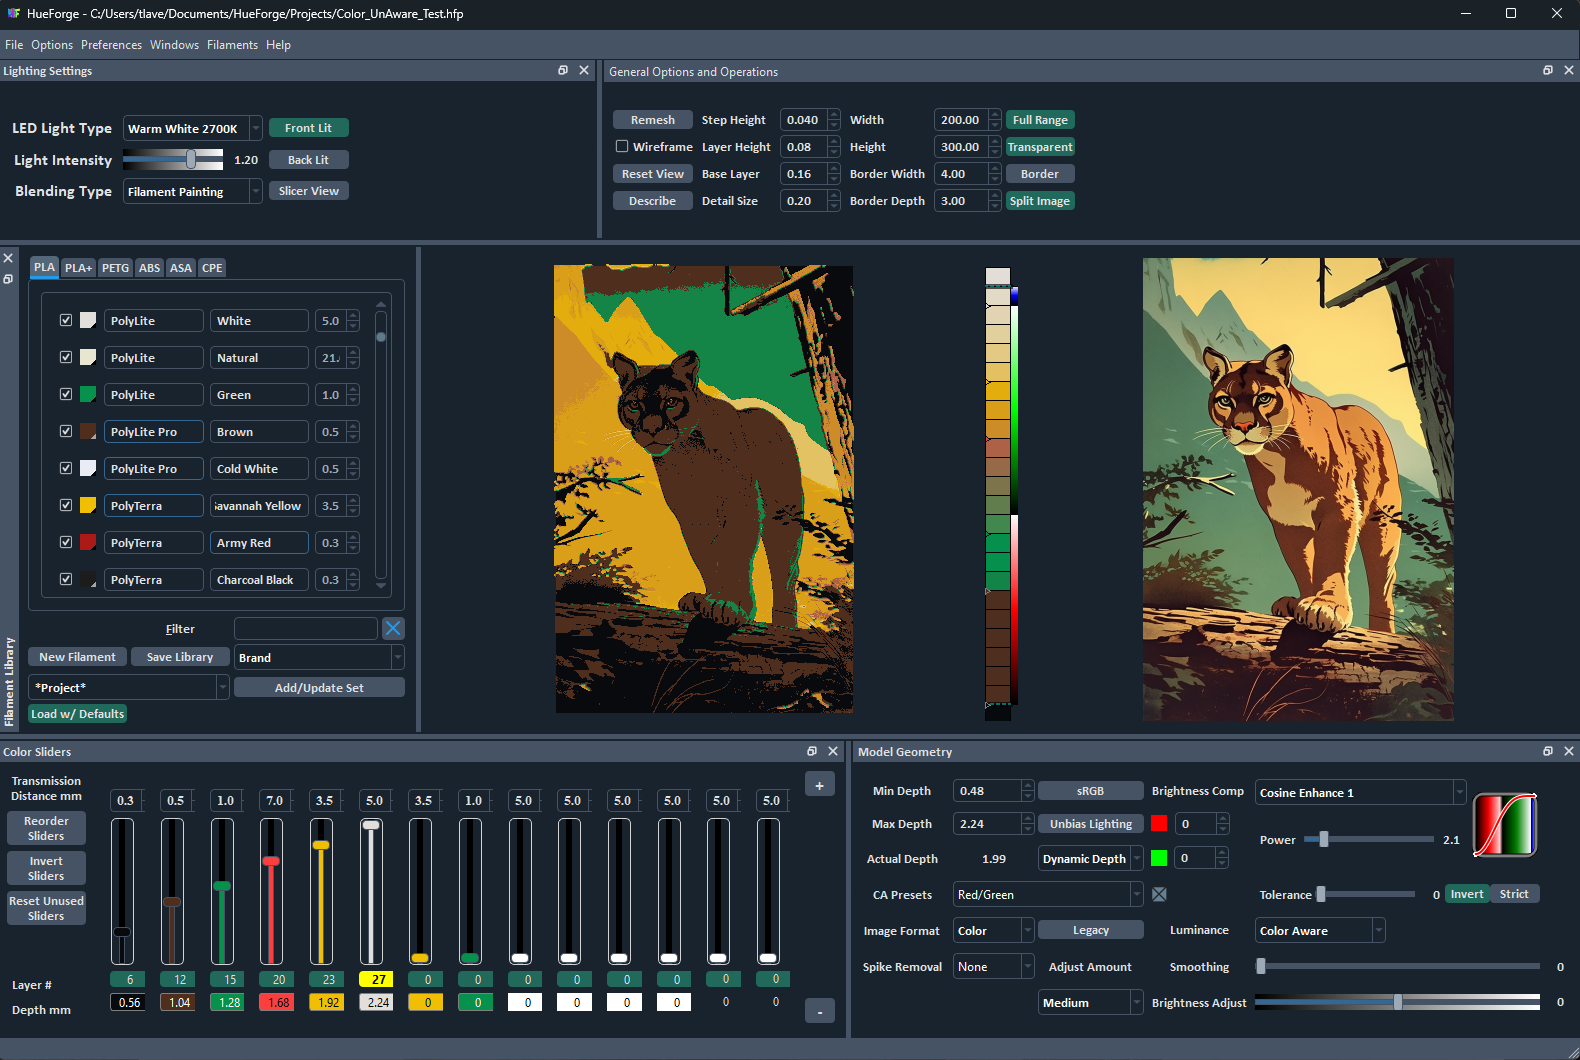Open the Brightness Comp dropdown
Image resolution: width=1580 pixels, height=1060 pixels.
coord(1361,792)
